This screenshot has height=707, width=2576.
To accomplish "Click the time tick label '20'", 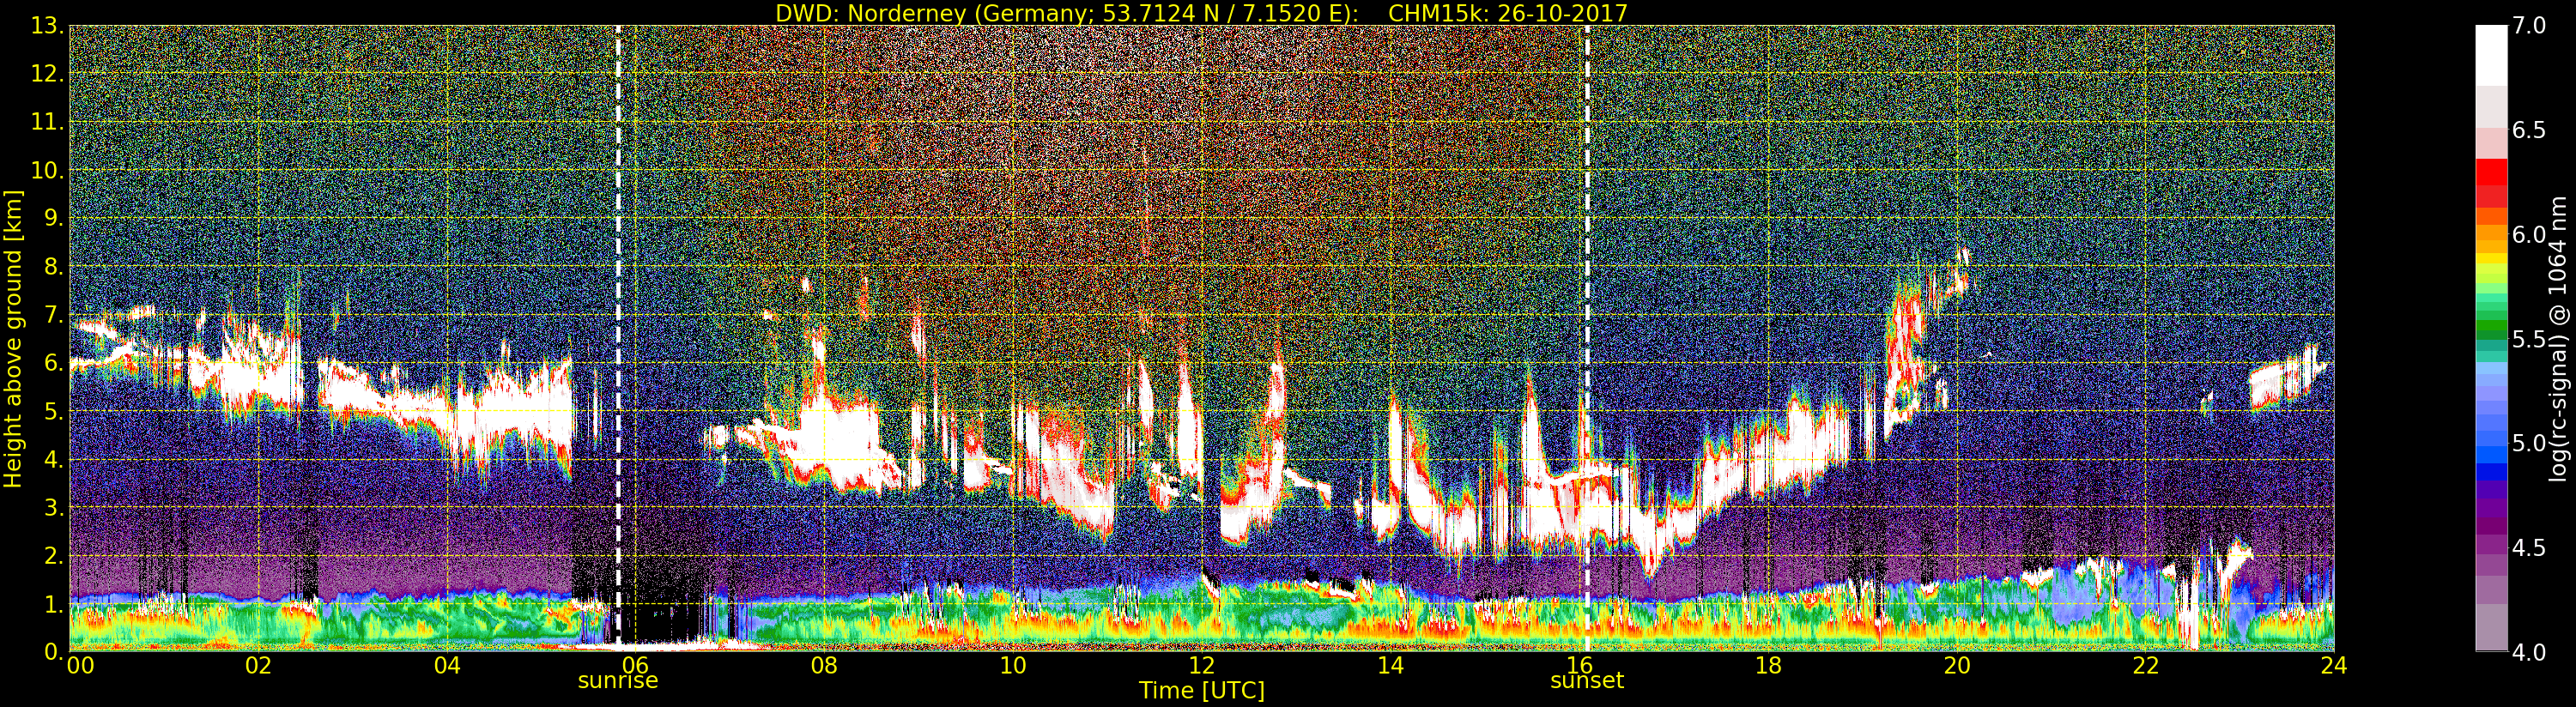I will (1956, 666).
